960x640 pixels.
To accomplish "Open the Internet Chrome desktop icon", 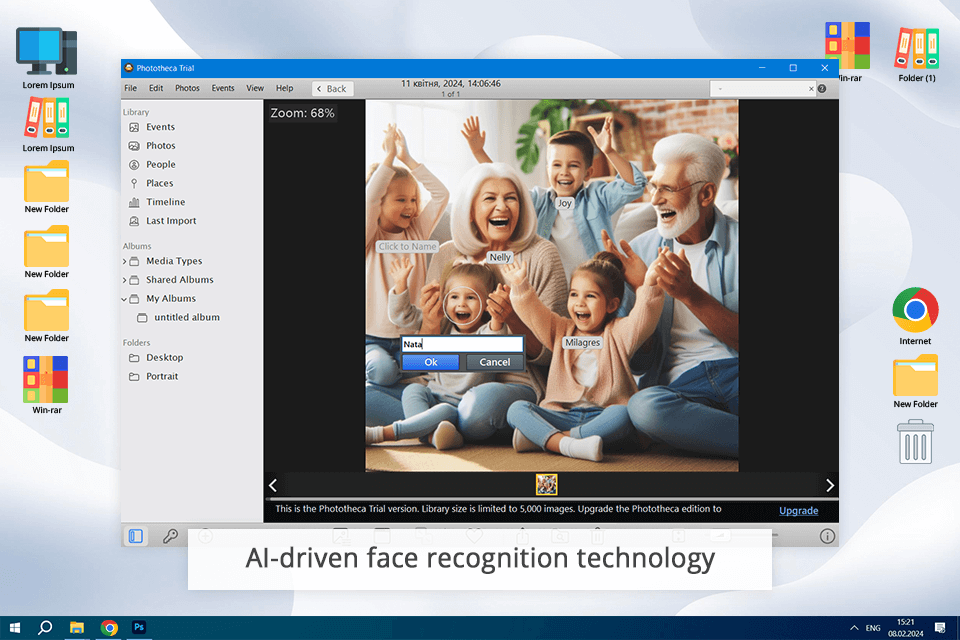I will point(915,317).
